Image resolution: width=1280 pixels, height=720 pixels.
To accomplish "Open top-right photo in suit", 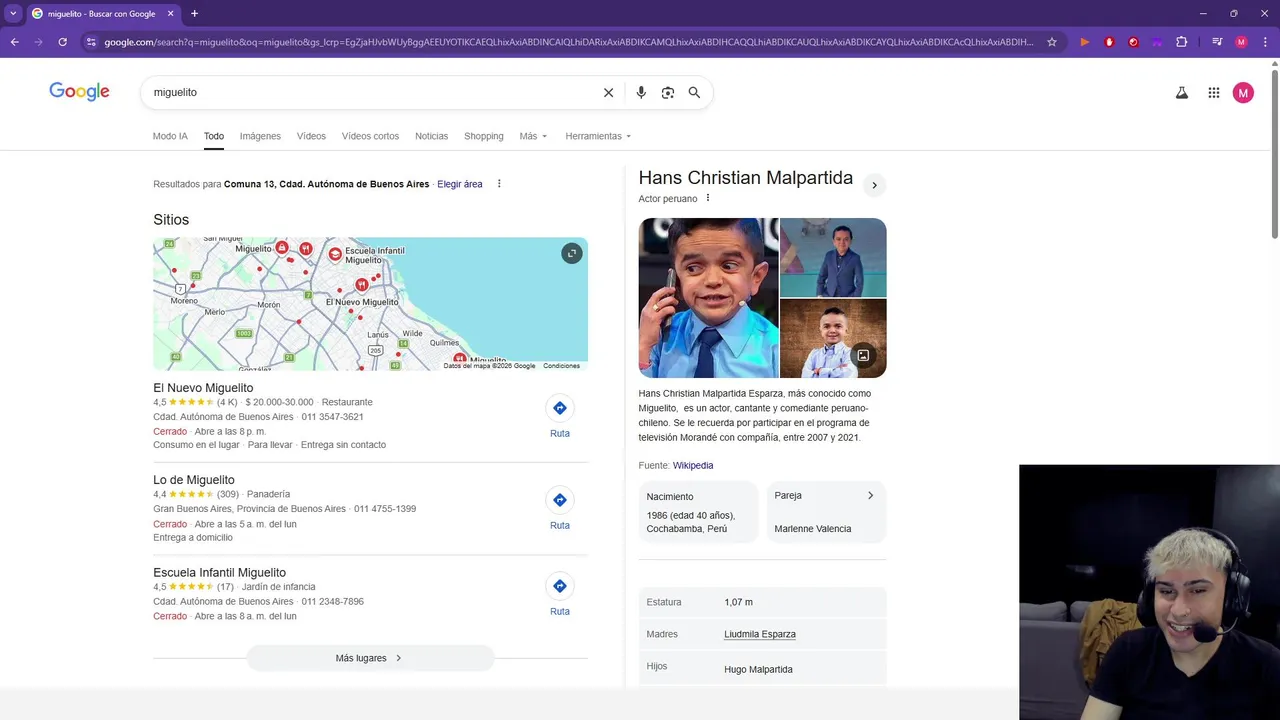I will point(833,257).
